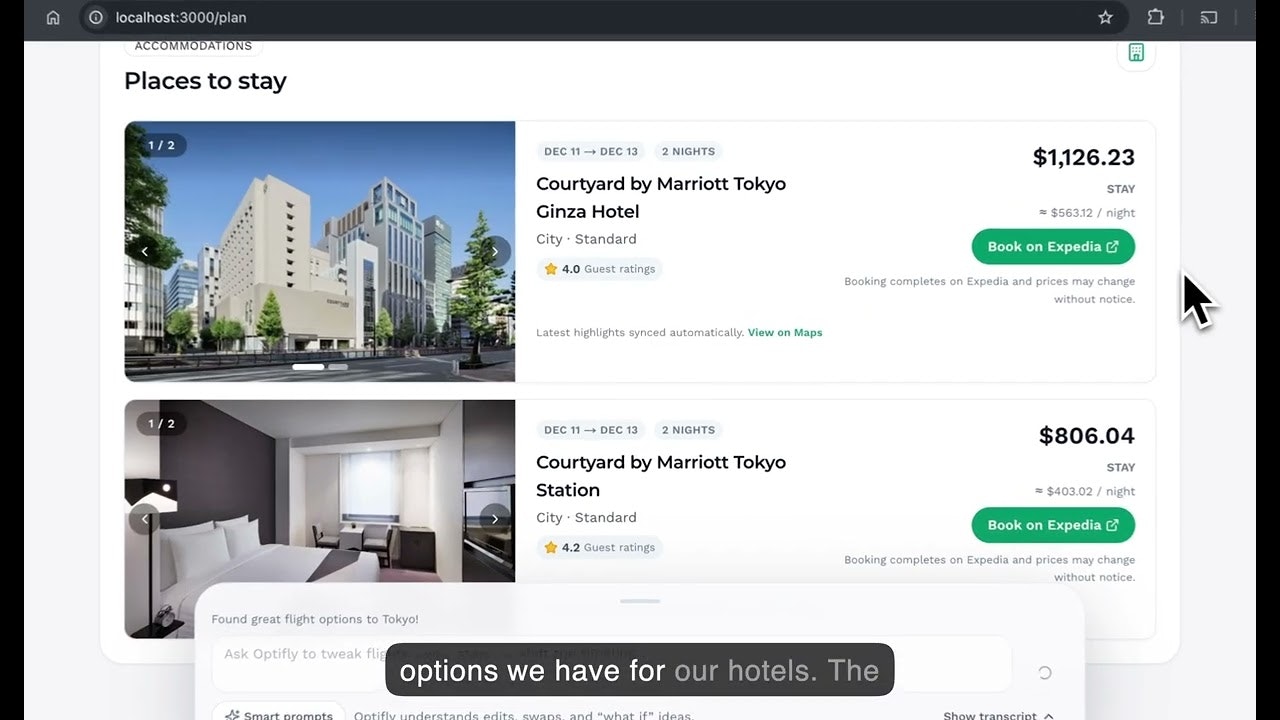Click the Ginza Hotel building photo

click(320, 251)
